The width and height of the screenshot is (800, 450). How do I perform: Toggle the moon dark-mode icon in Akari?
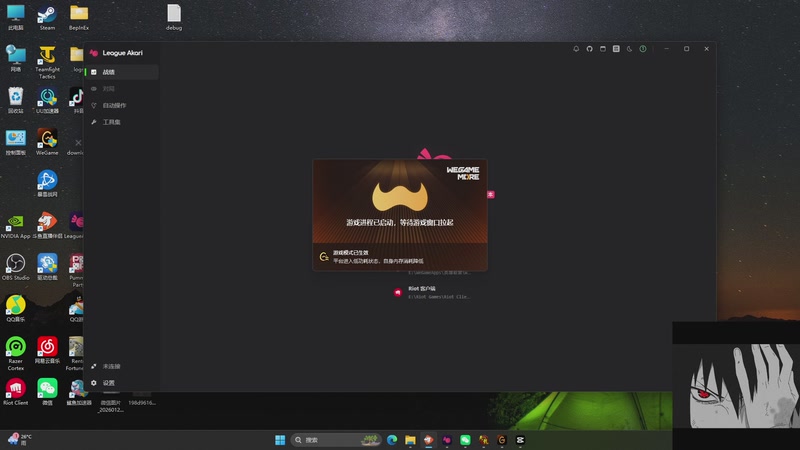[629, 49]
